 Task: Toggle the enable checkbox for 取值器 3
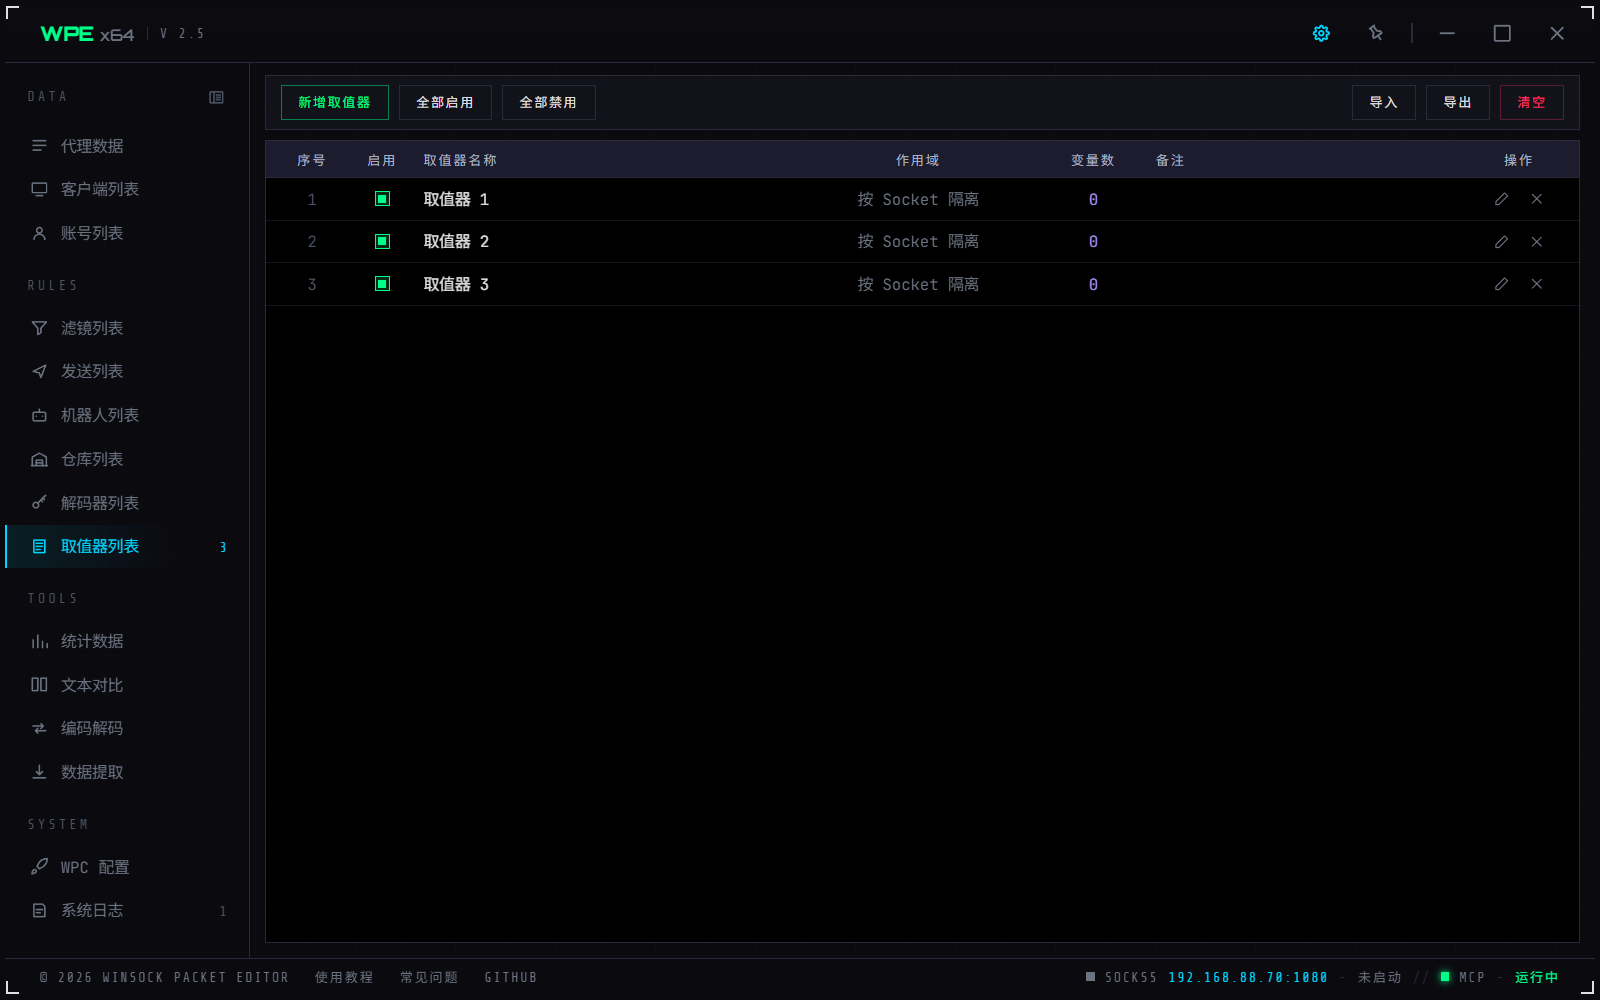(382, 284)
